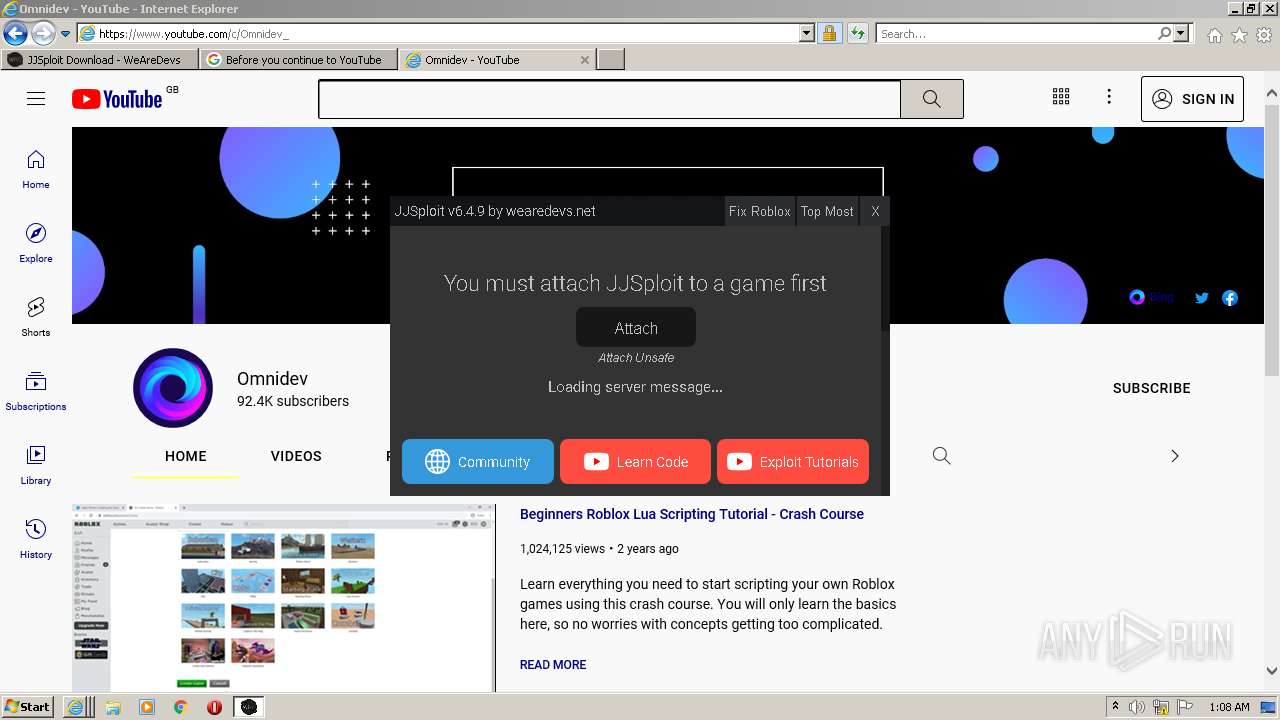Screen dimensions: 1280x720
Task: Go to Home in YouTube sidebar
Action: tap(36, 169)
